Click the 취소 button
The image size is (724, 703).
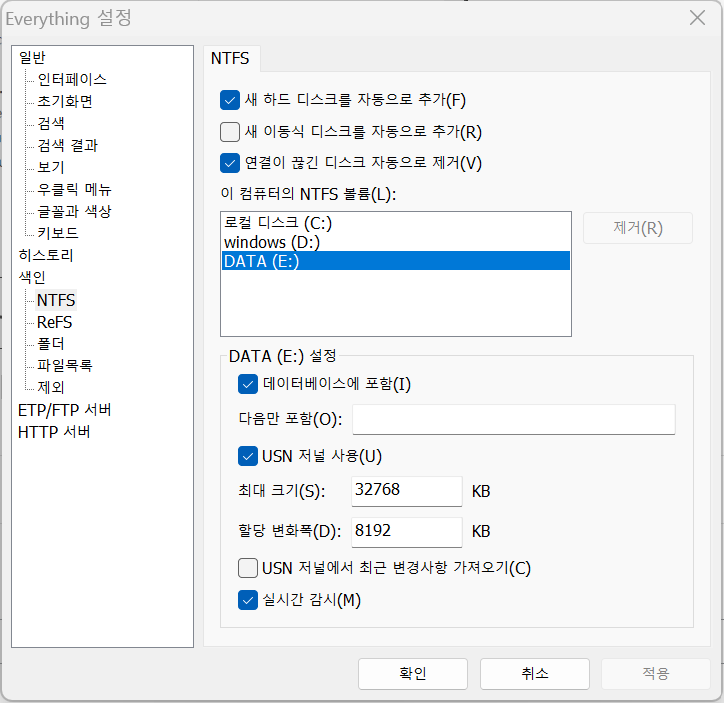point(535,674)
